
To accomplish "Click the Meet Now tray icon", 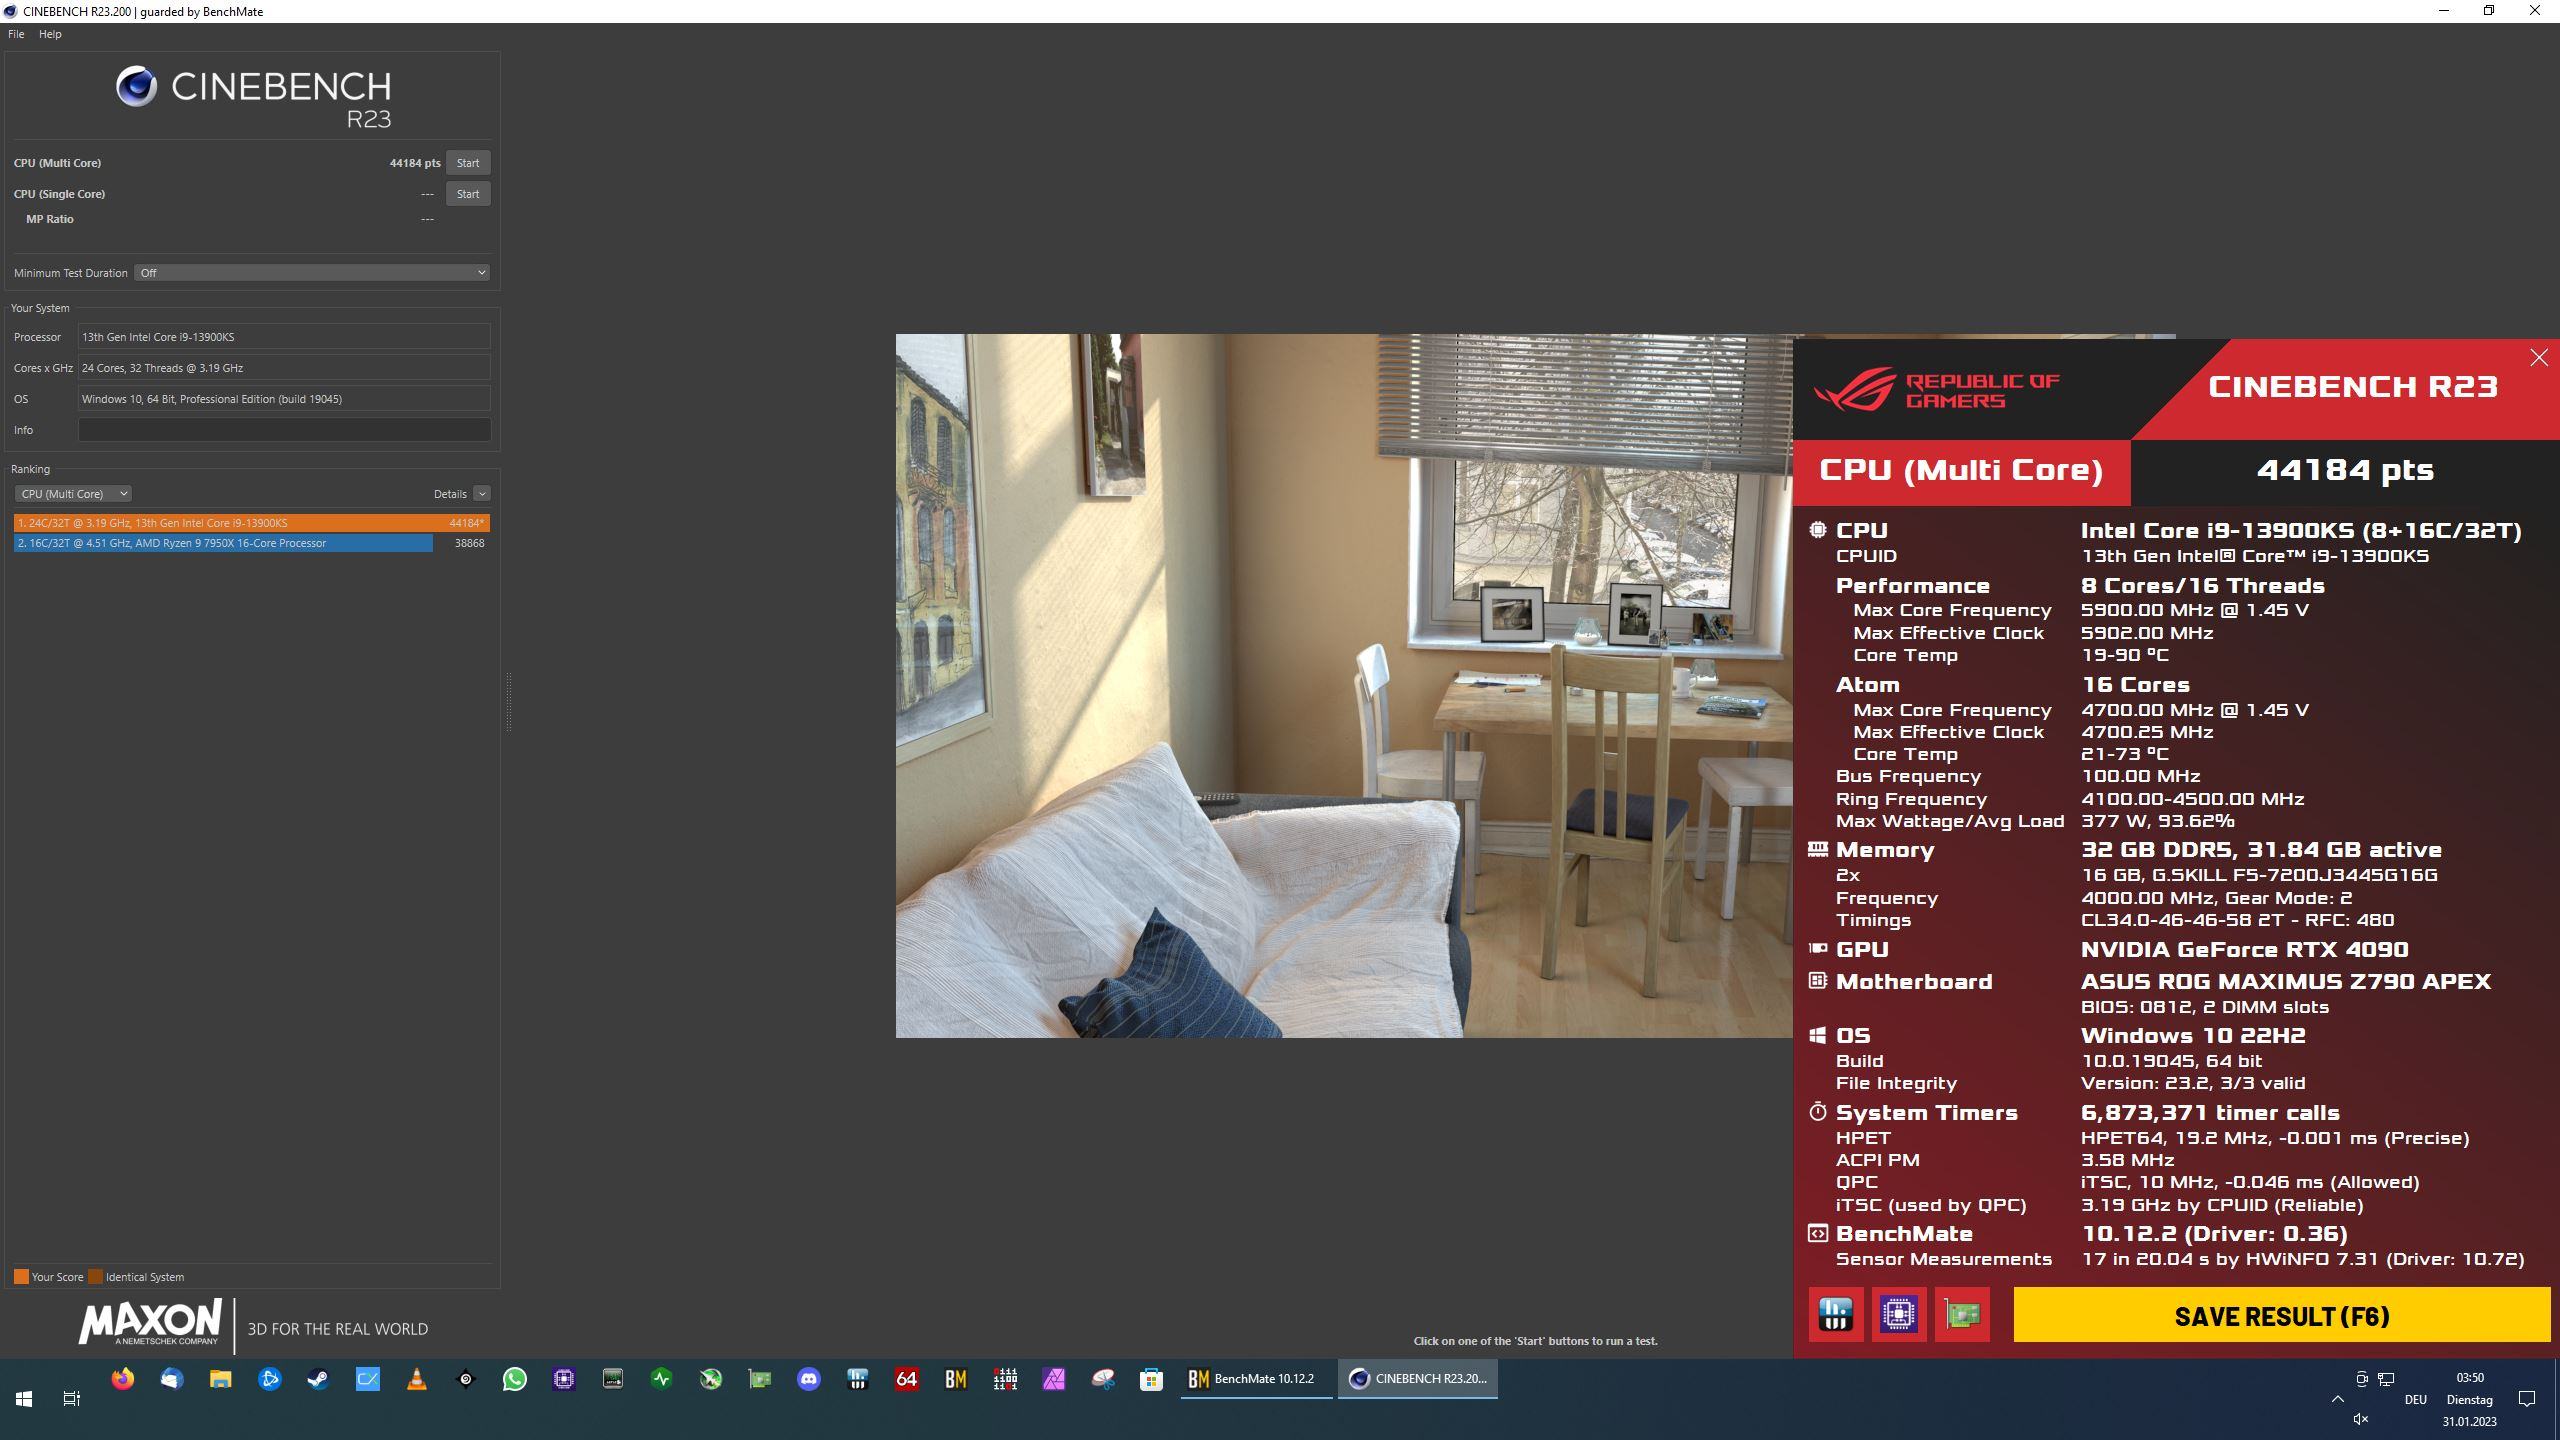I will click(2362, 1379).
